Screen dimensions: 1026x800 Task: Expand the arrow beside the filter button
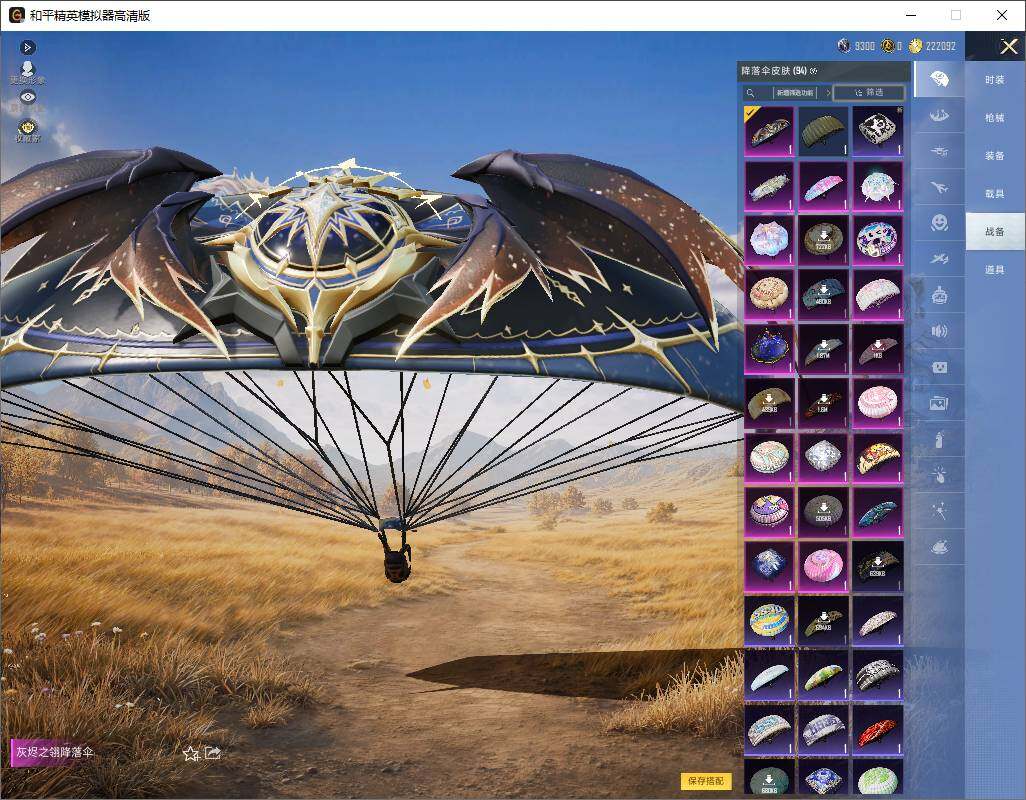click(x=828, y=93)
